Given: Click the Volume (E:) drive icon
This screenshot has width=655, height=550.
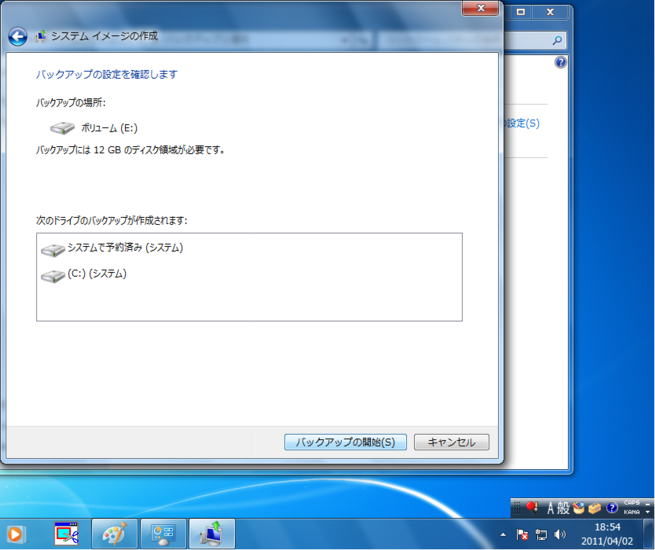Looking at the screenshot, I should click(62, 128).
